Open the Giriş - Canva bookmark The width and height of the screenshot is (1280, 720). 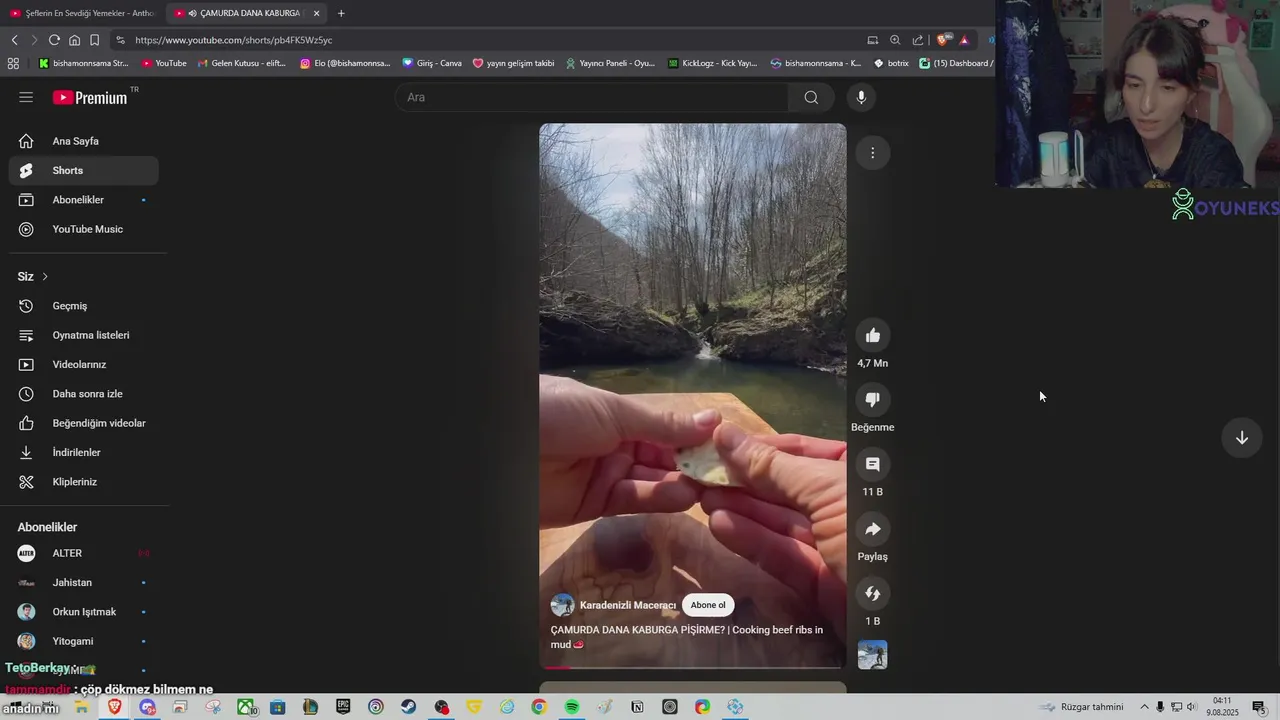[x=432, y=63]
